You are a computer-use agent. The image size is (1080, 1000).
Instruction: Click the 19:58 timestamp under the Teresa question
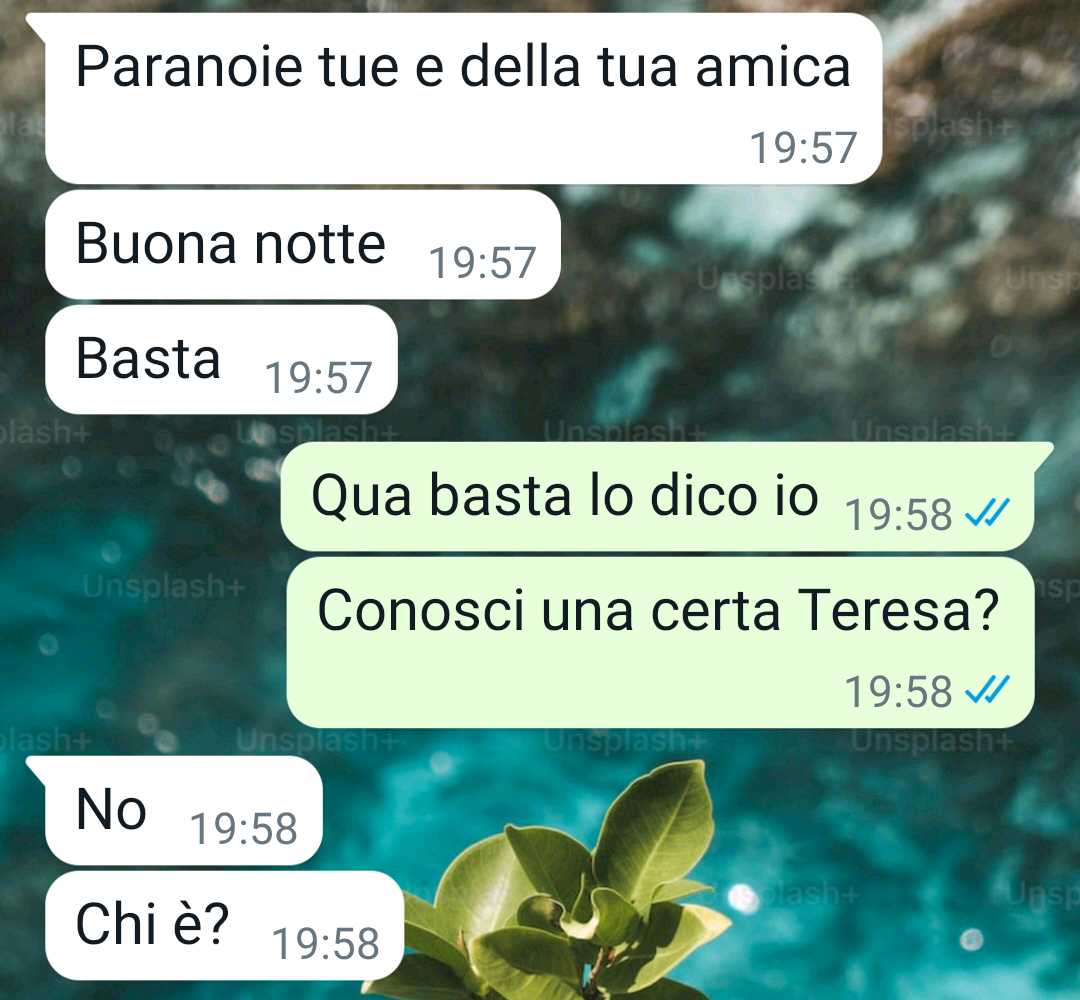coord(899,691)
